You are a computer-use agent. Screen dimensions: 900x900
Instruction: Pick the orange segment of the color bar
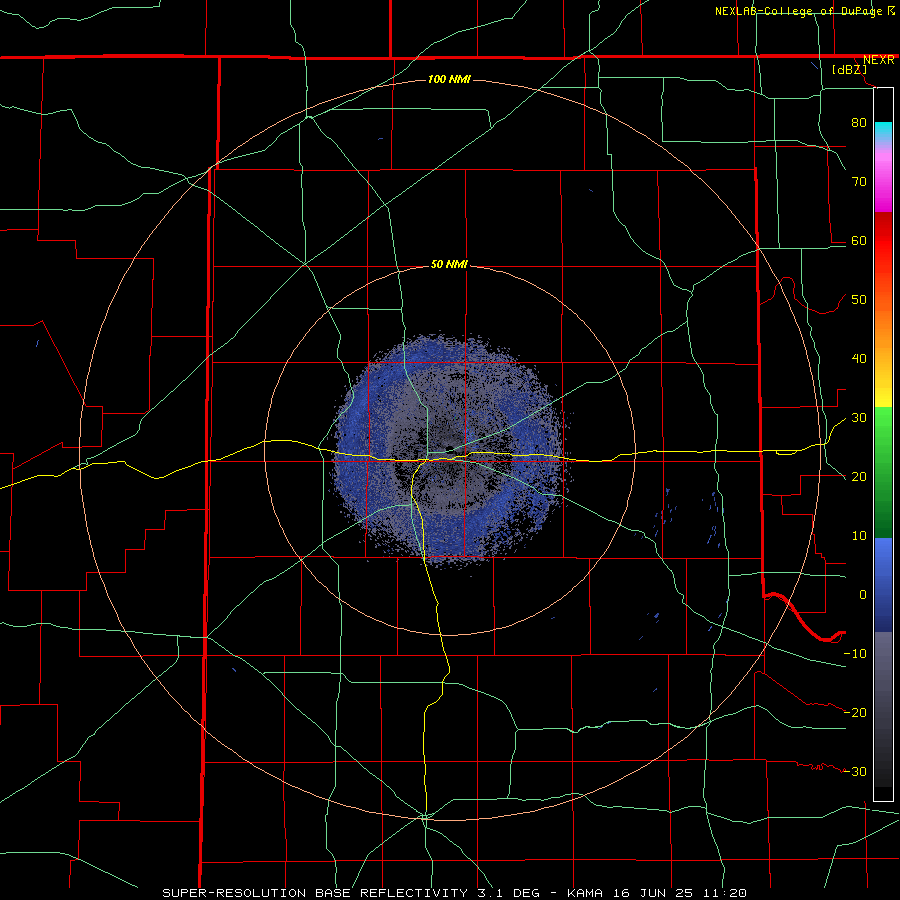click(x=883, y=333)
